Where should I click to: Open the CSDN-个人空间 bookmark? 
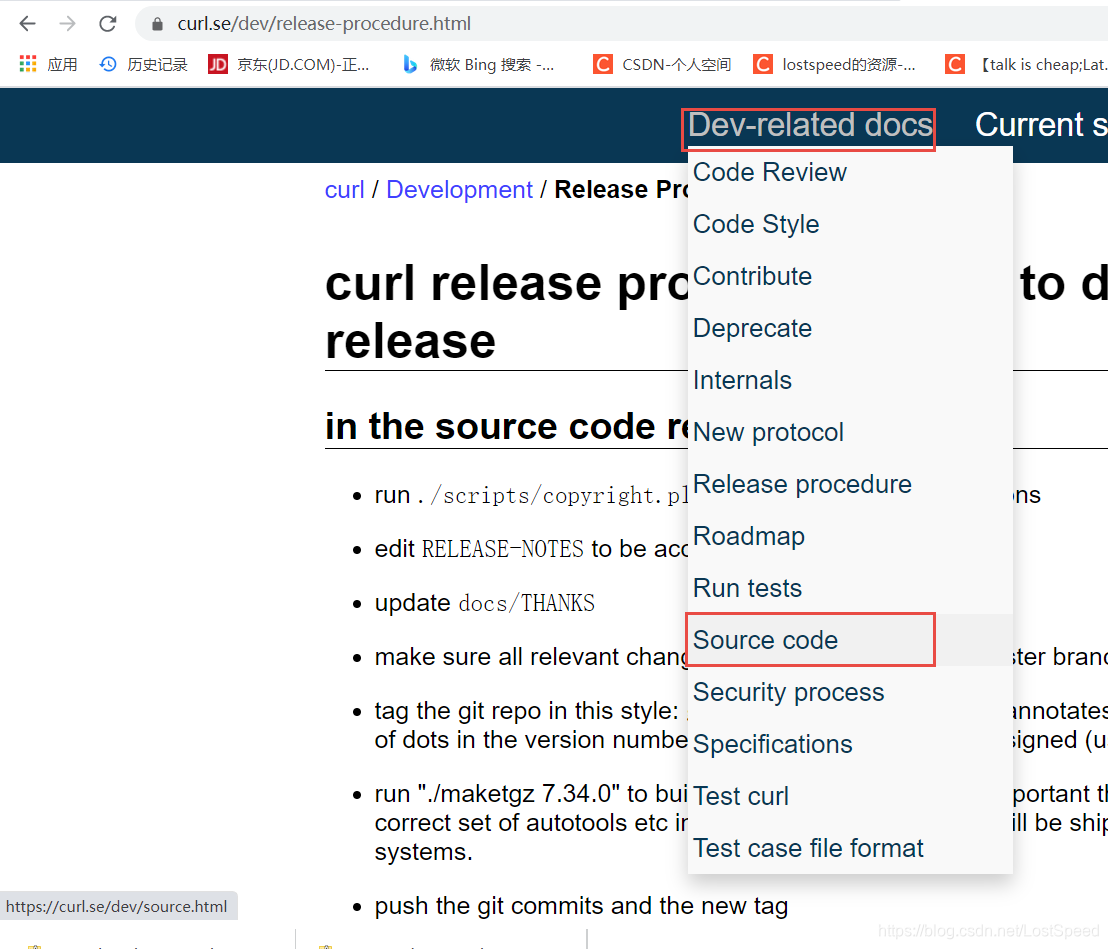662,64
